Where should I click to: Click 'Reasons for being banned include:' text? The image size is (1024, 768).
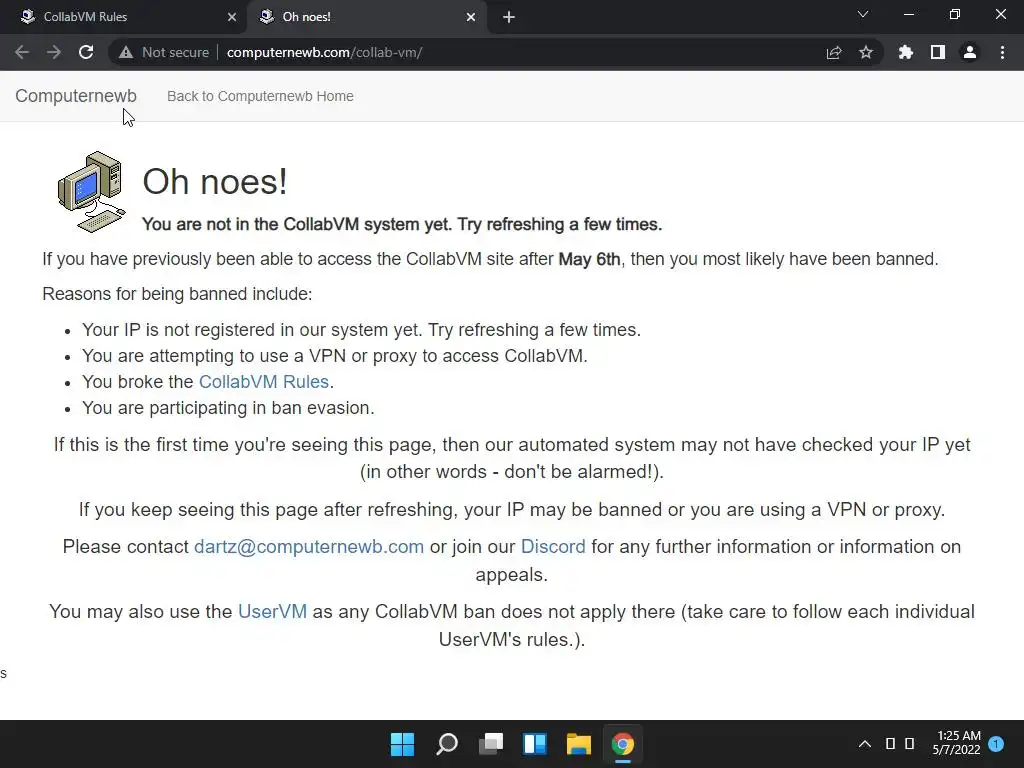(177, 294)
